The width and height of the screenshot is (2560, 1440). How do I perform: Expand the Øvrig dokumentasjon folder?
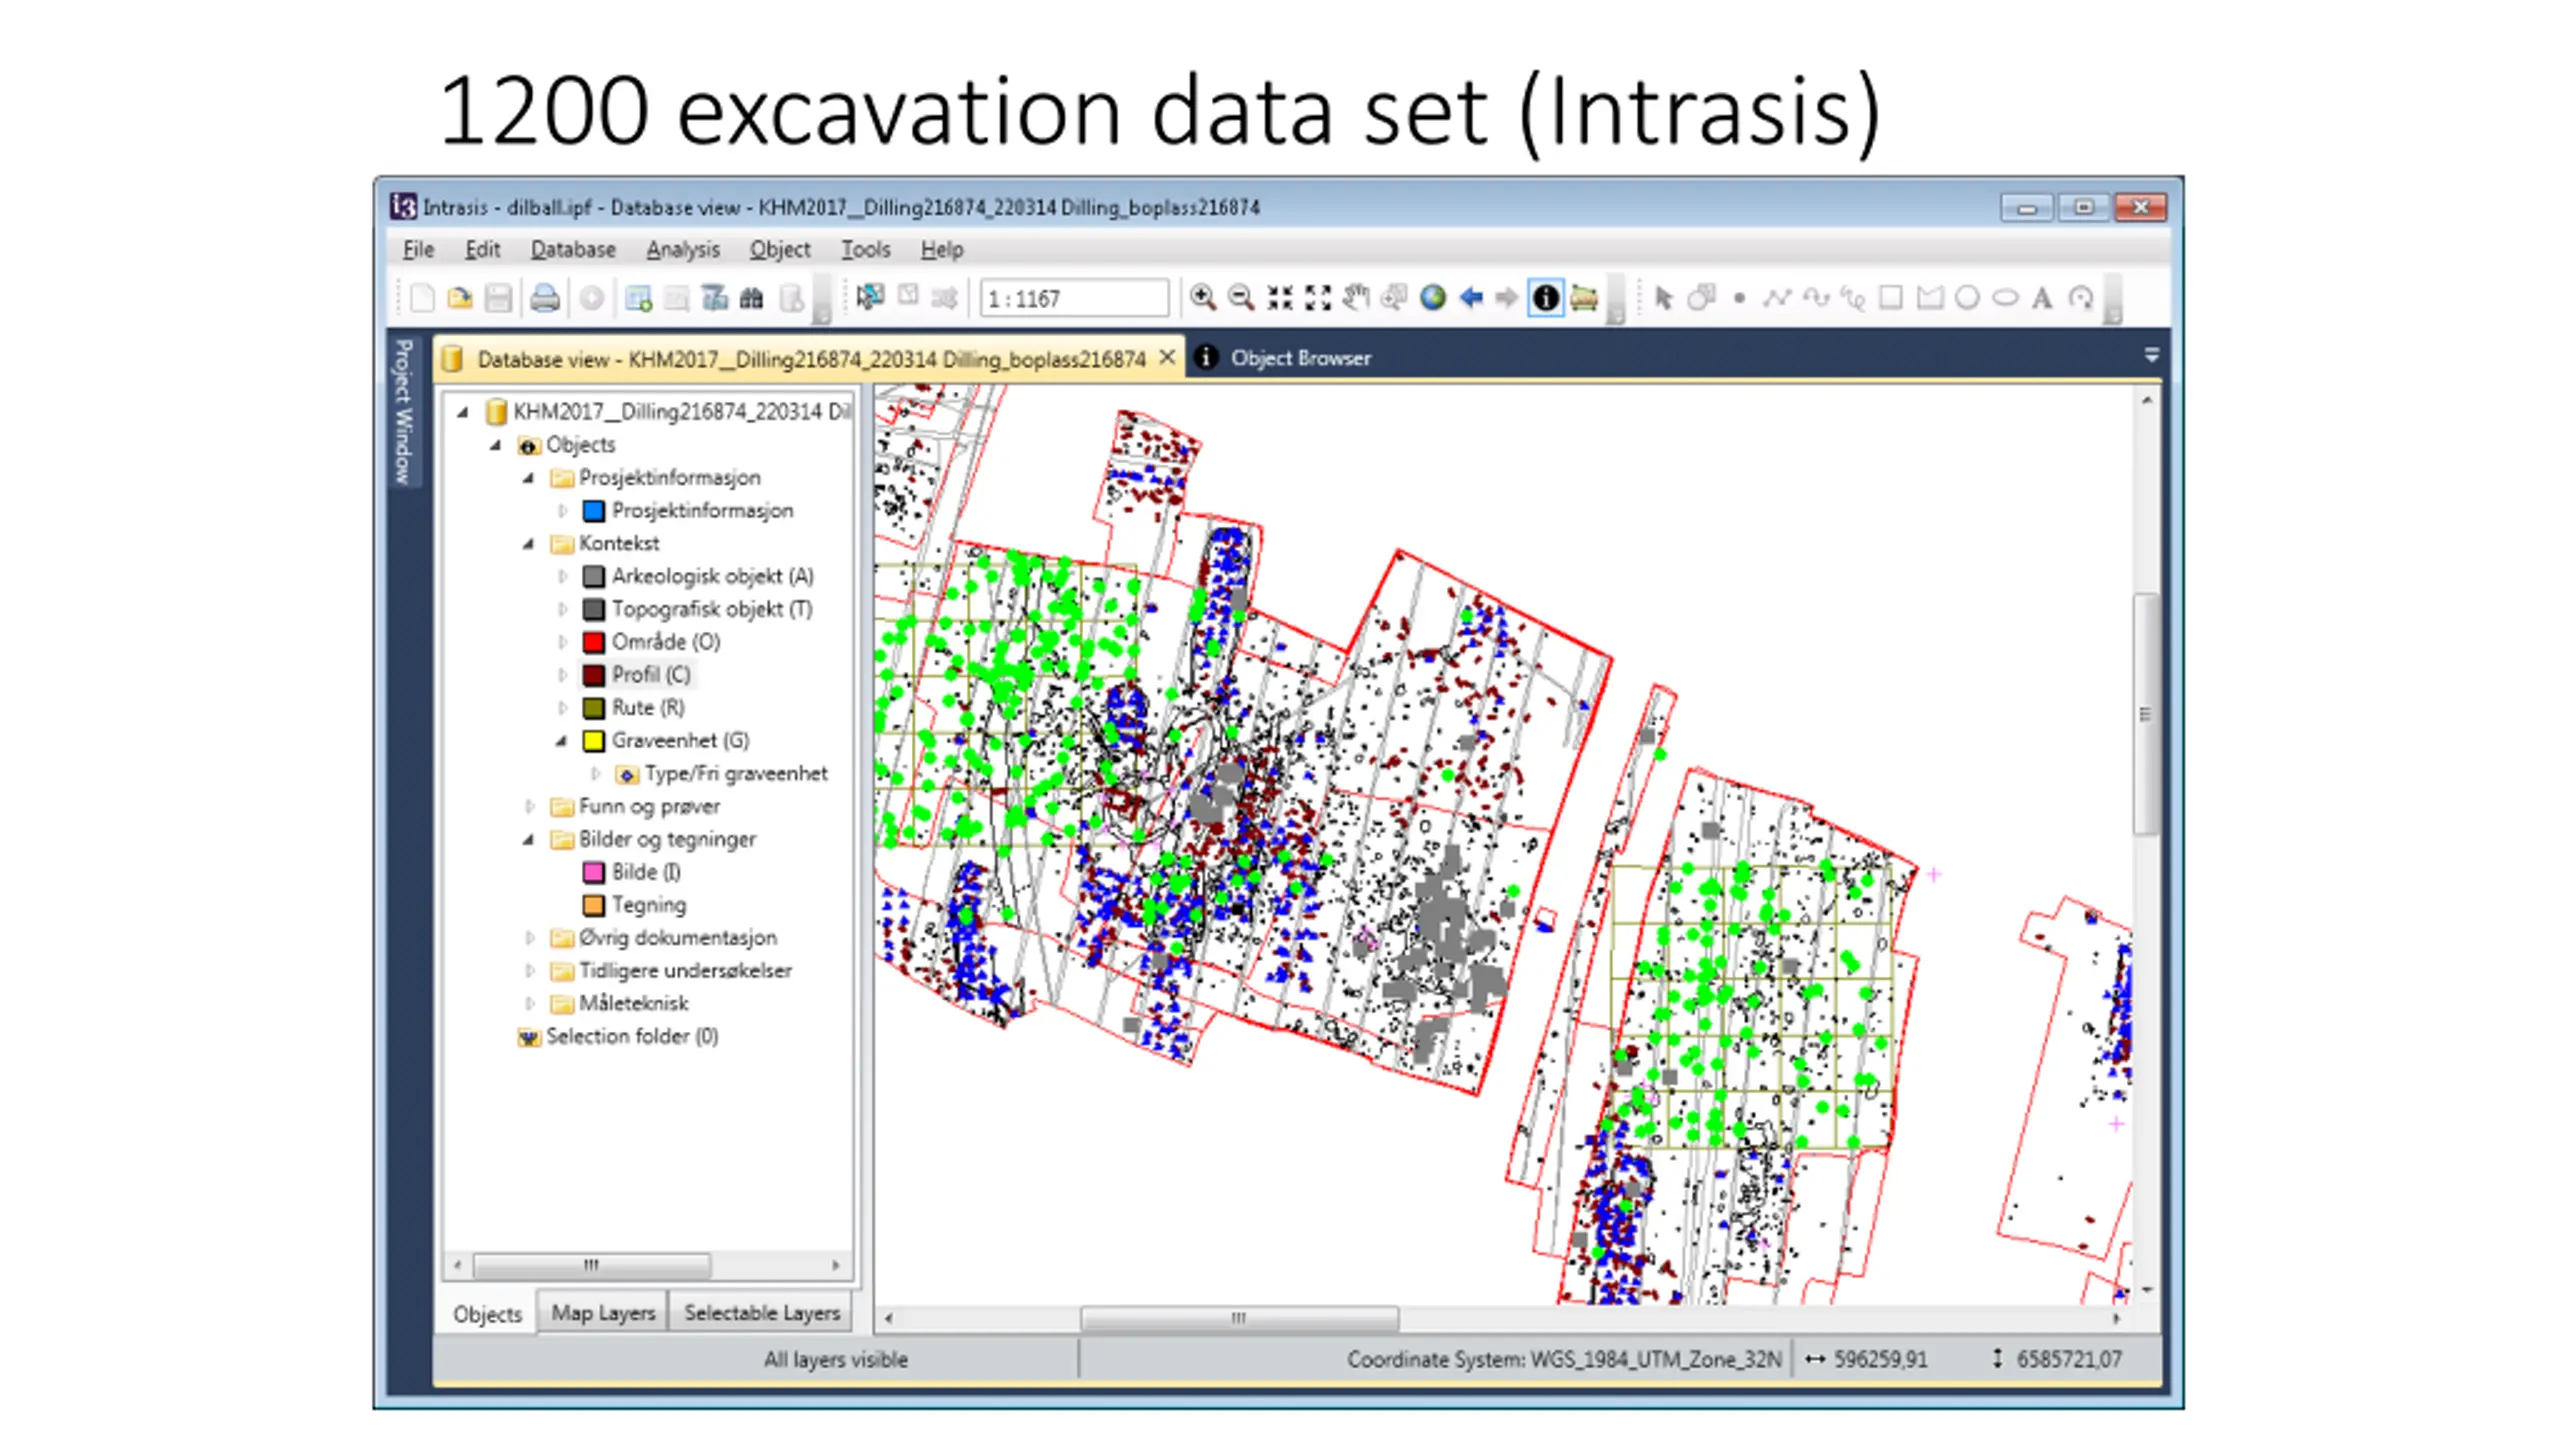(529, 938)
